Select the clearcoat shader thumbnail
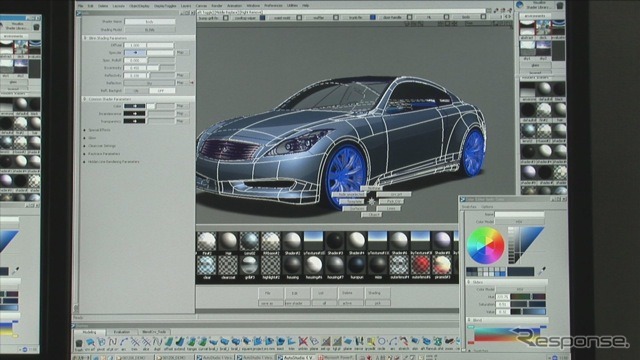 pos(228,266)
